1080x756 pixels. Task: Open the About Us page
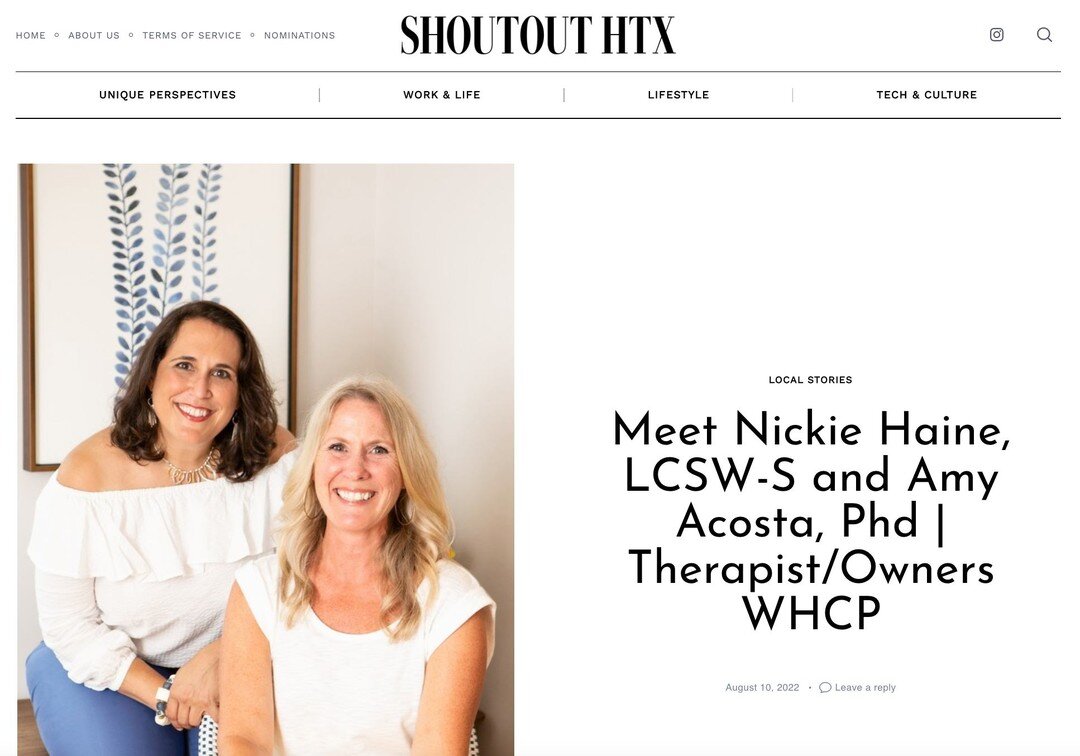coord(94,35)
